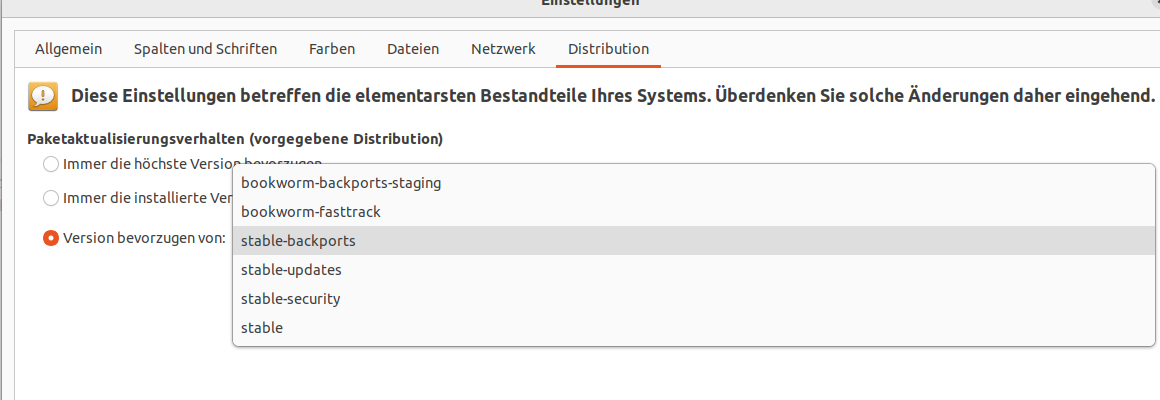Switch to the Netzwerk tab
Screen dimensions: 1160x400
point(503,50)
